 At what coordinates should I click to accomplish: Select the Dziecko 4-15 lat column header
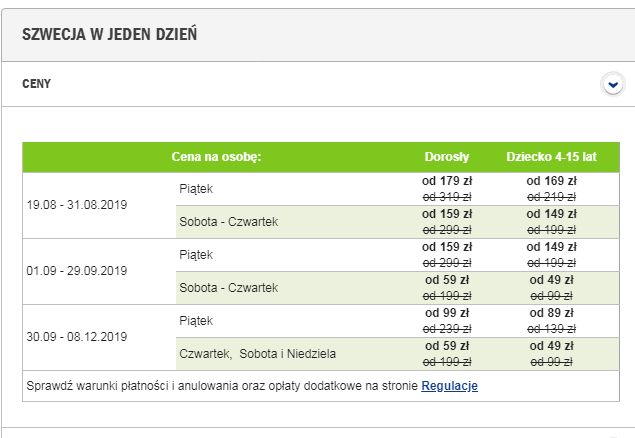[551, 157]
